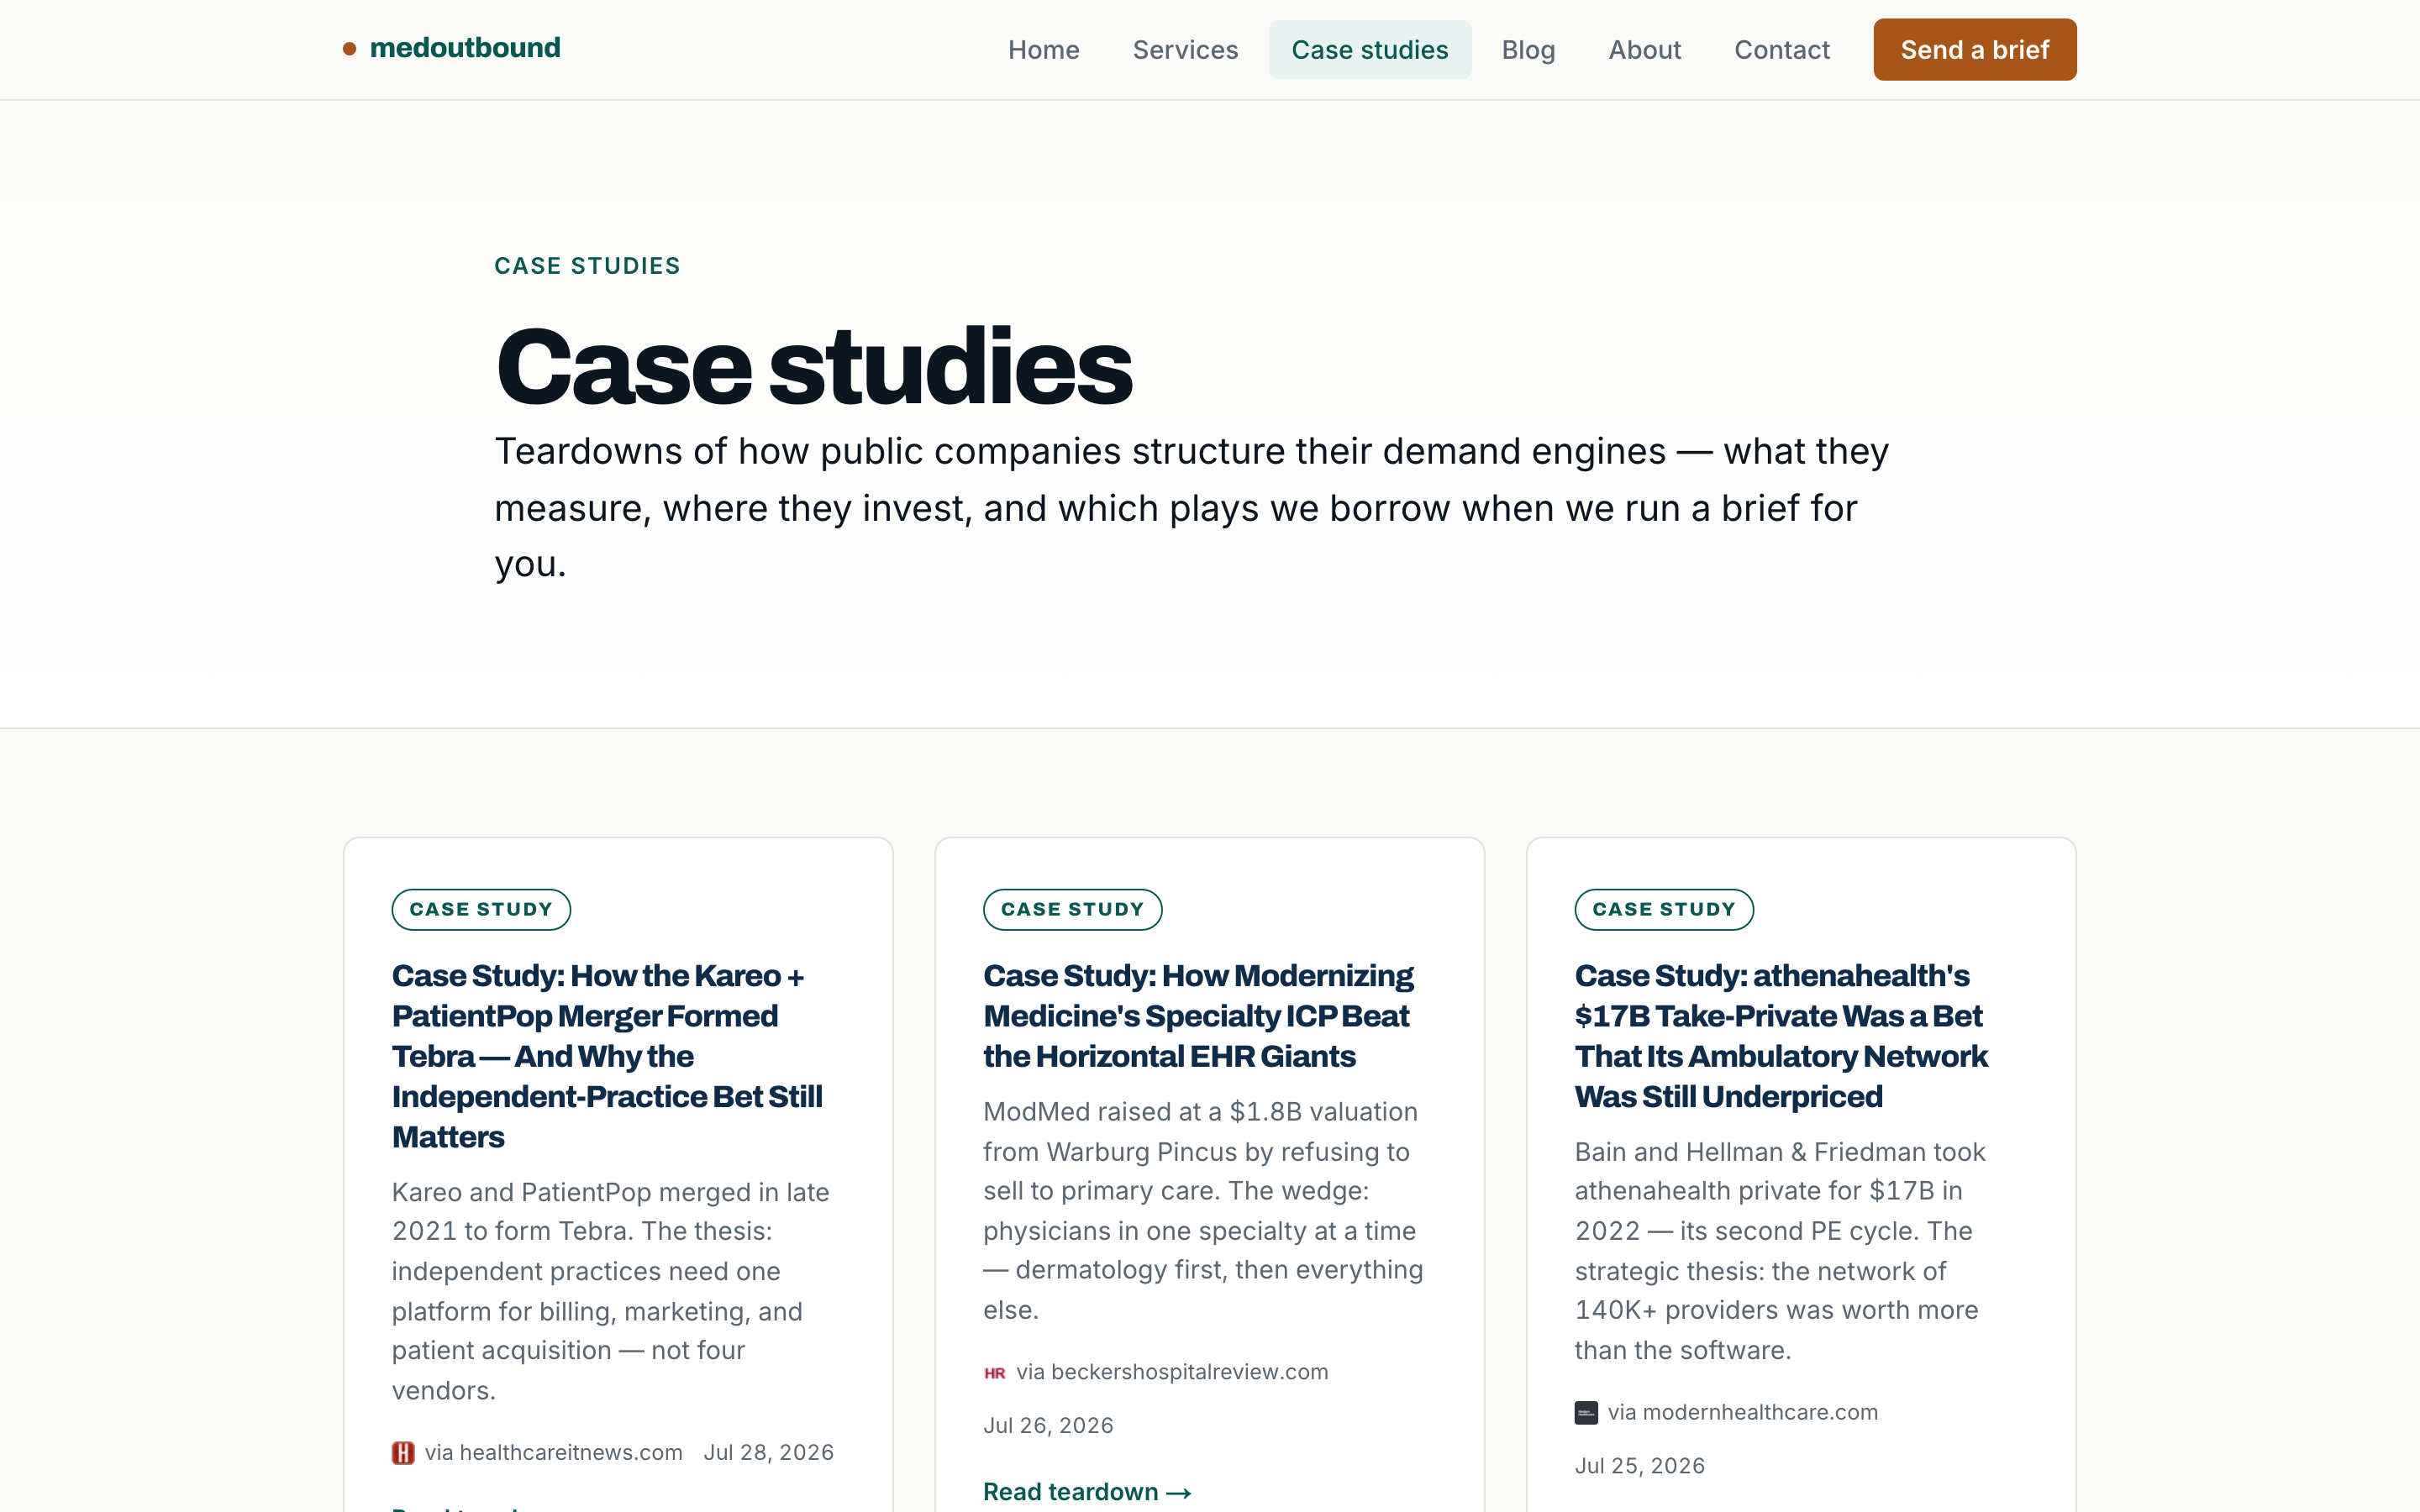Click the modernhealthcare favicon icon
The height and width of the screenshot is (1512, 2420).
point(1586,1413)
